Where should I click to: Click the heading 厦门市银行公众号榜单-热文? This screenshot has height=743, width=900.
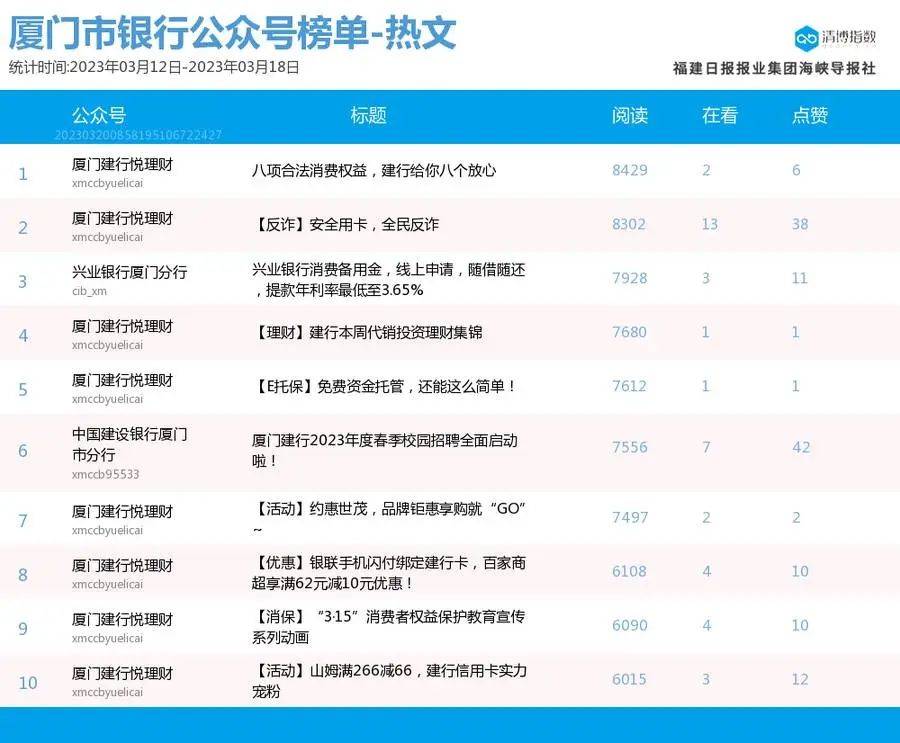(x=232, y=32)
